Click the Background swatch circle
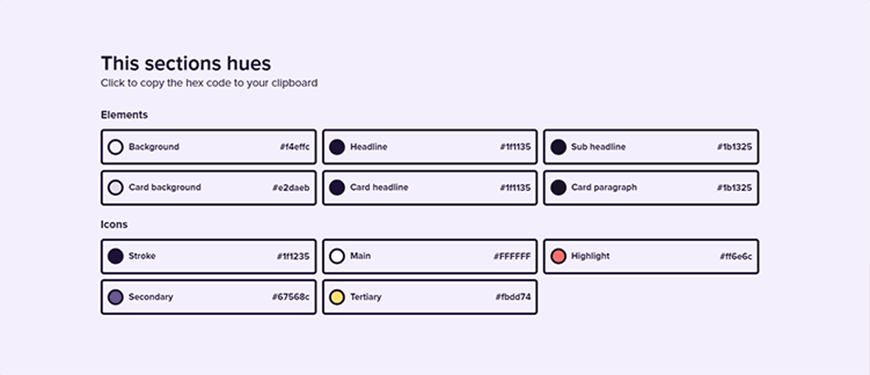 (x=115, y=147)
